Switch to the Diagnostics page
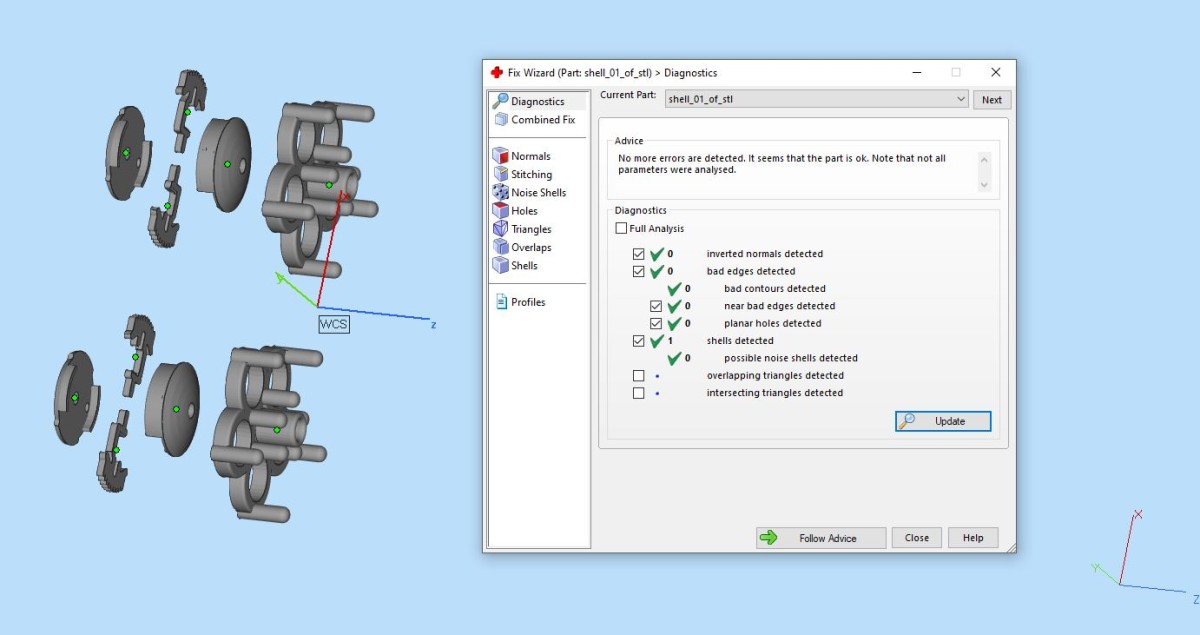Image resolution: width=1200 pixels, height=635 pixels. (537, 101)
